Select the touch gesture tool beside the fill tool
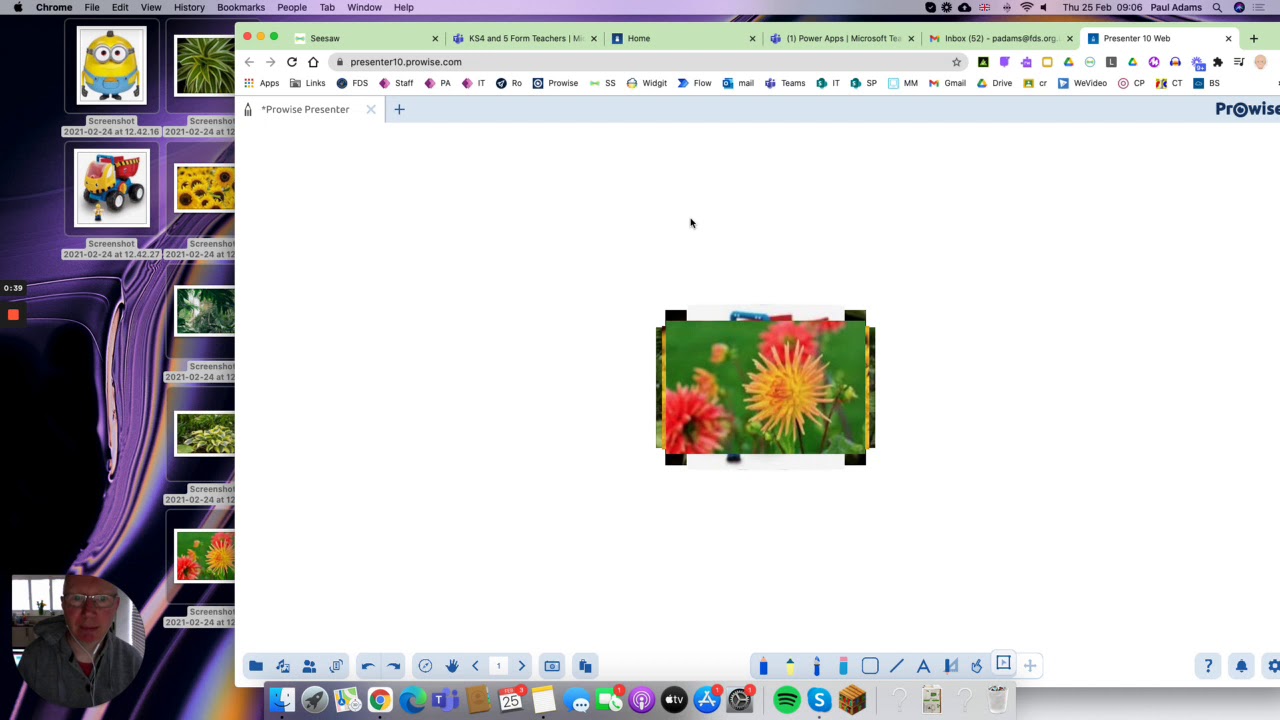 point(977,666)
